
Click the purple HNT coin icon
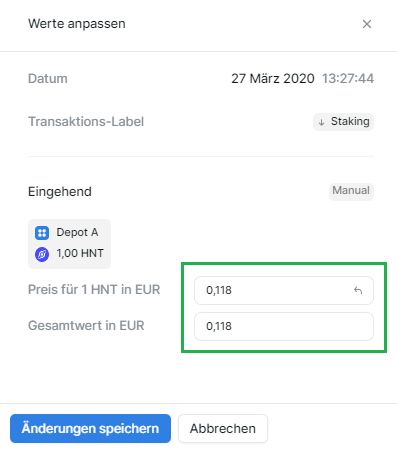pos(42,255)
